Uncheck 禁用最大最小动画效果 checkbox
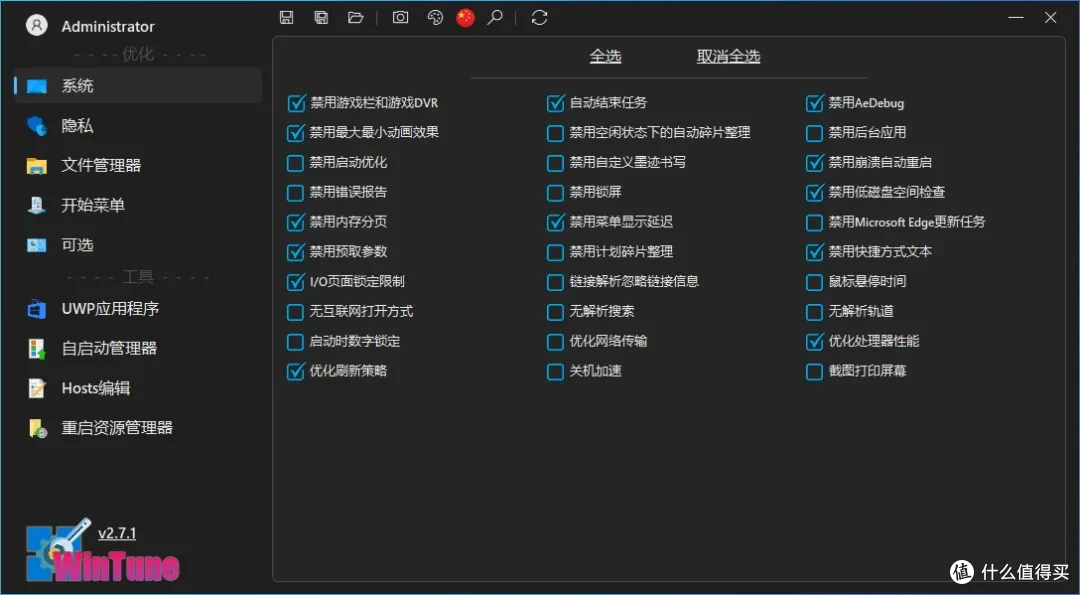The width and height of the screenshot is (1080, 595). coord(295,133)
